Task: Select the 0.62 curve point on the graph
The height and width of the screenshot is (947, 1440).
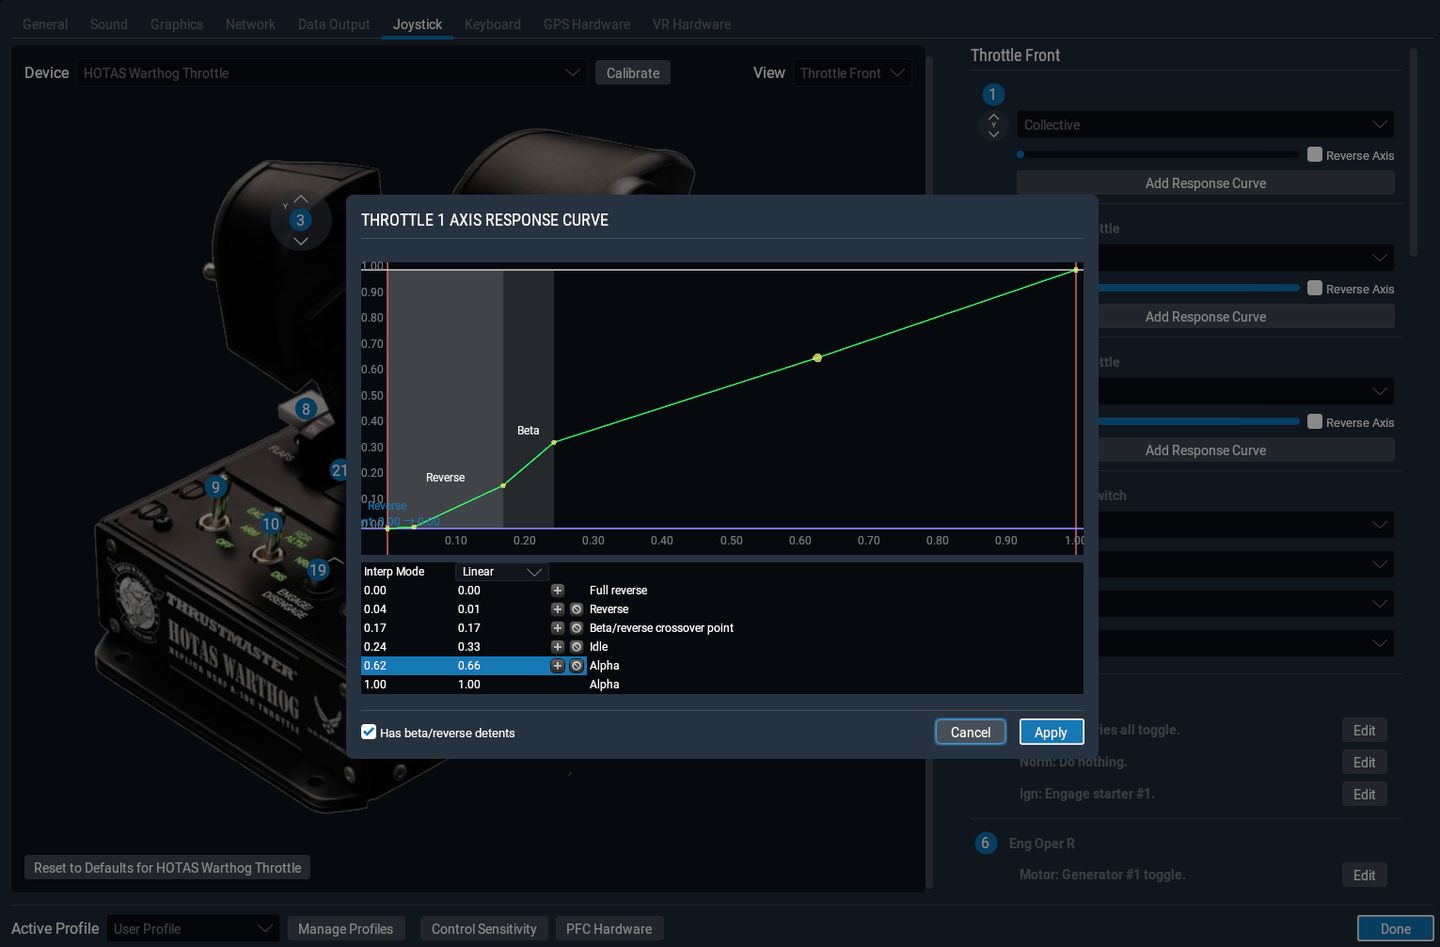Action: click(x=817, y=358)
